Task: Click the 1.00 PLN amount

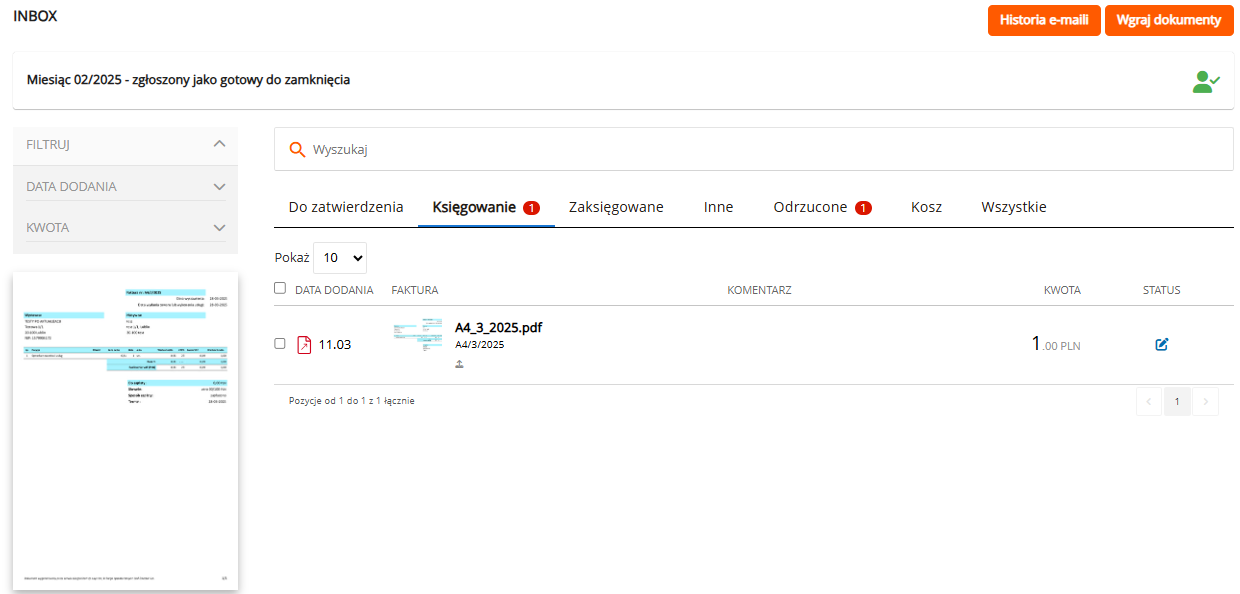Action: coord(1056,344)
